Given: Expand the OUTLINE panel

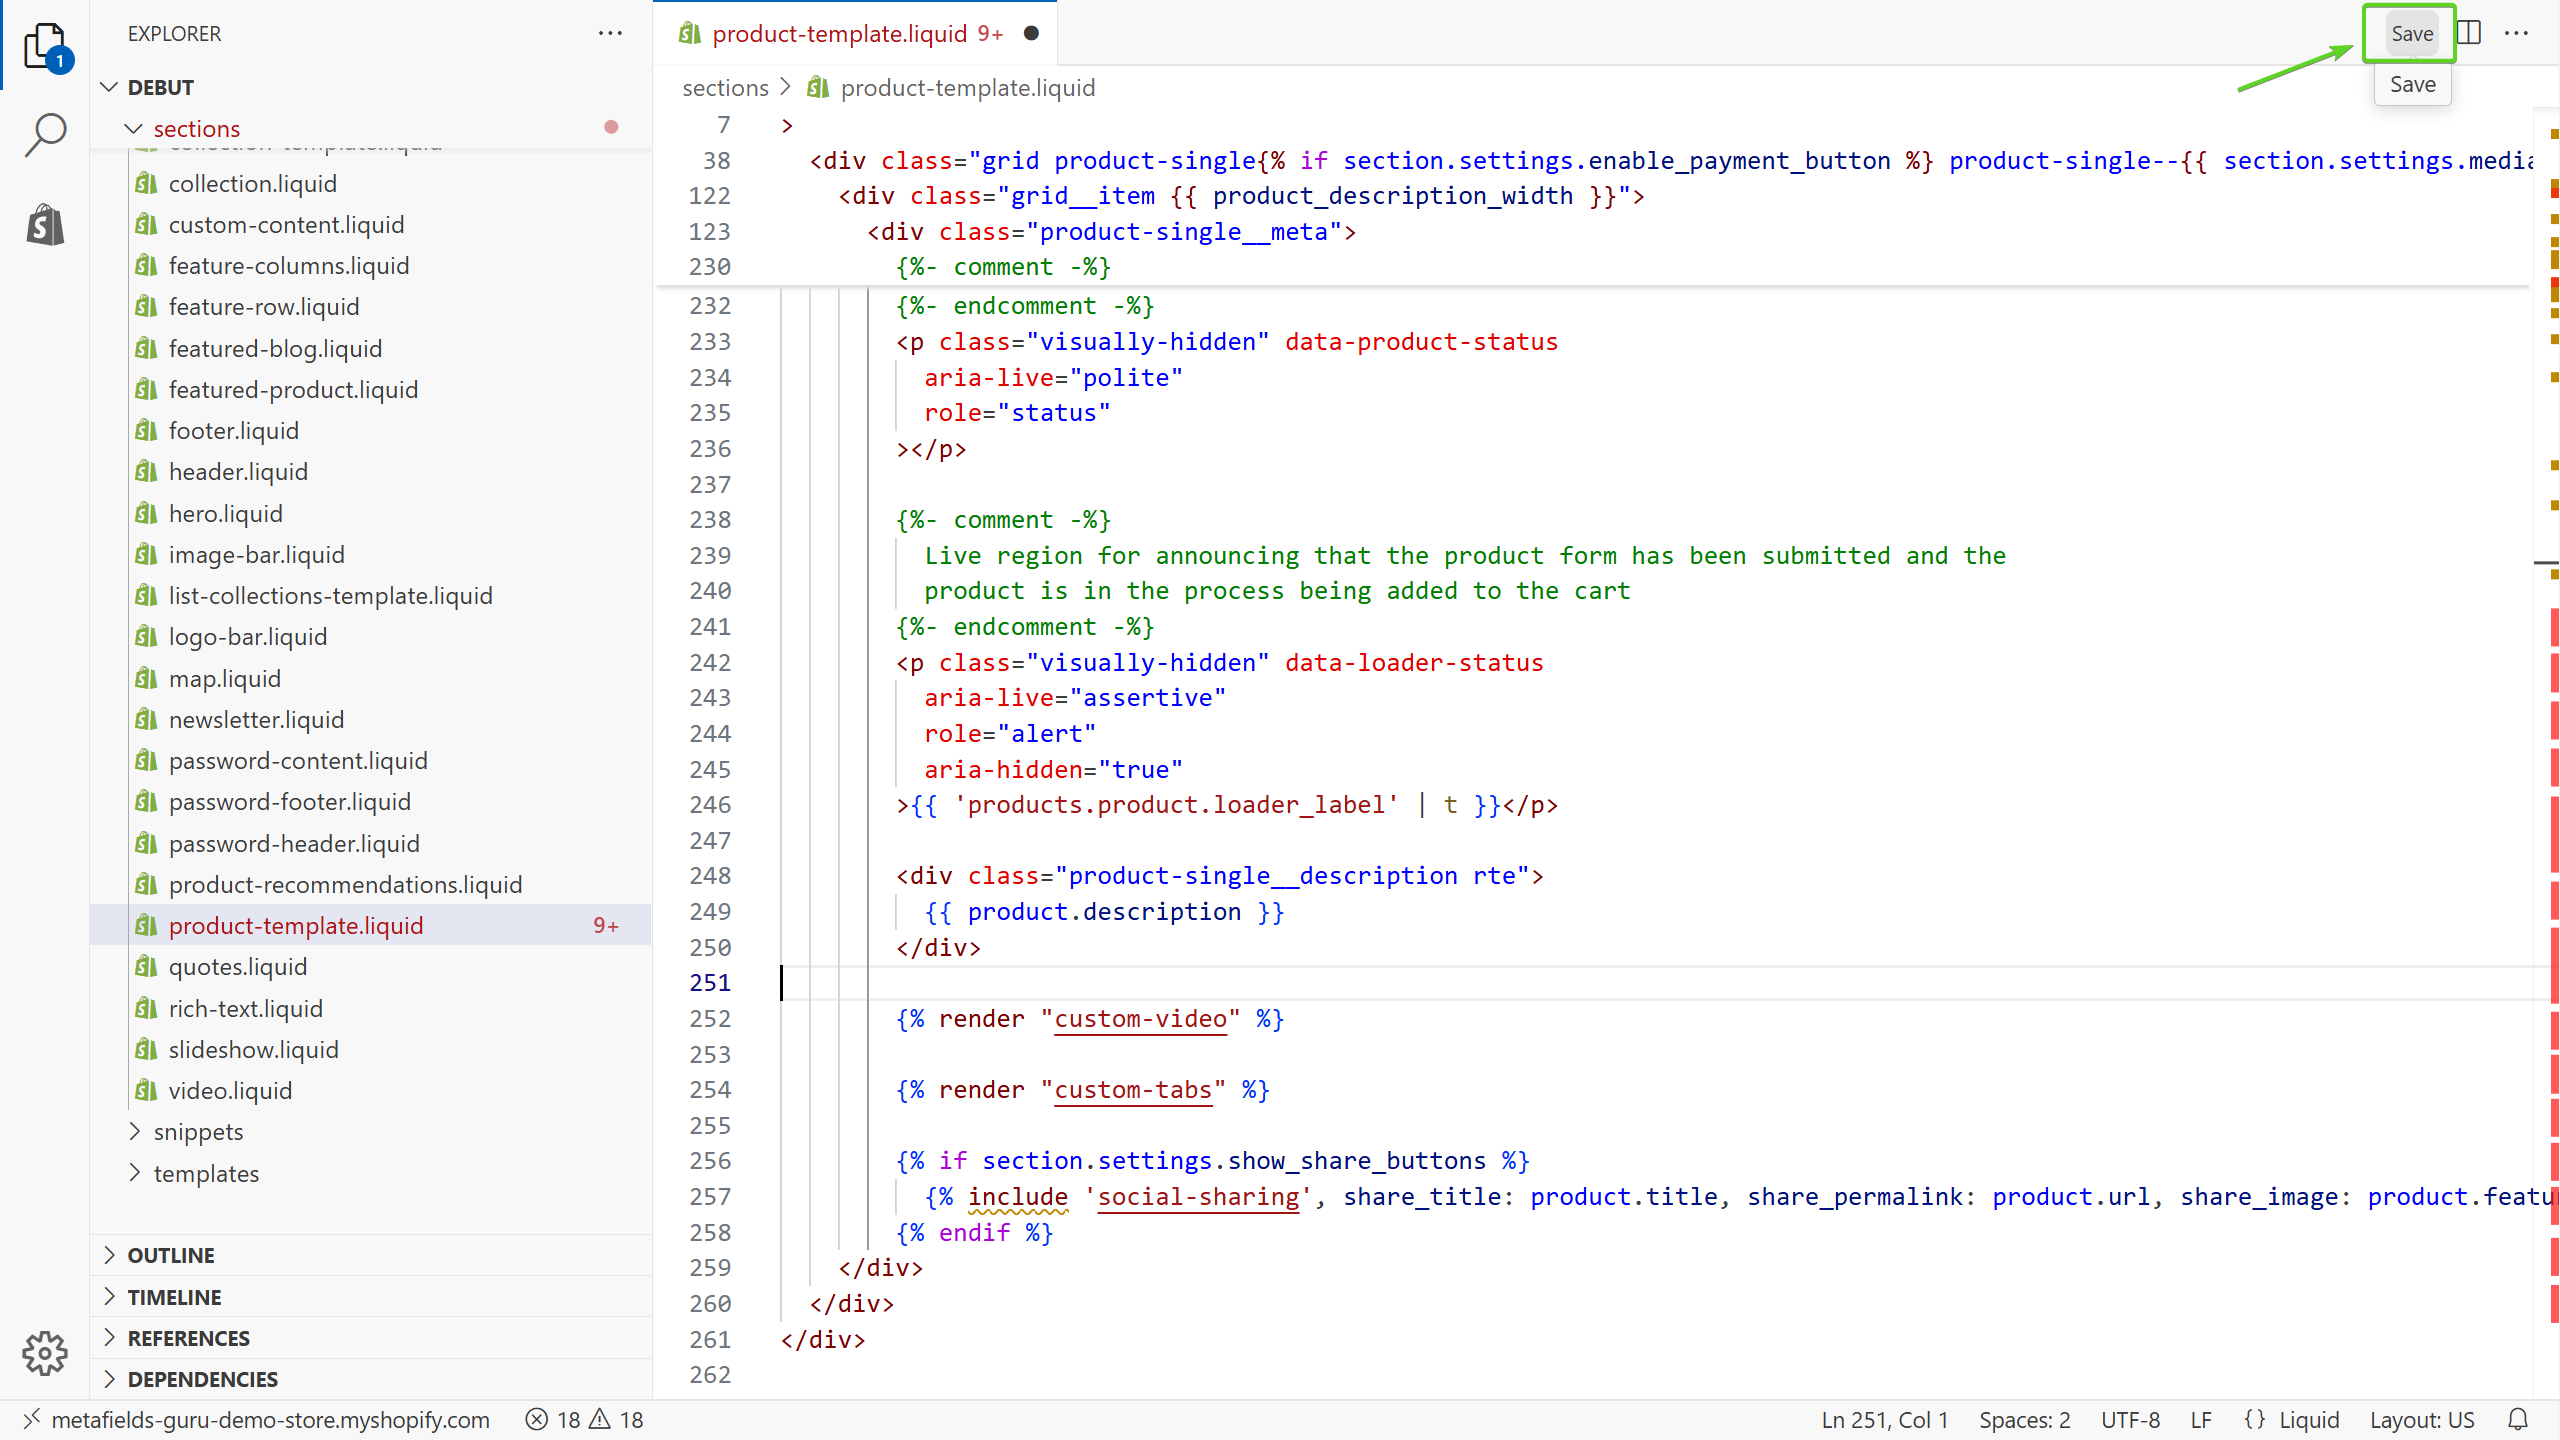Looking at the screenshot, I should [x=171, y=1255].
